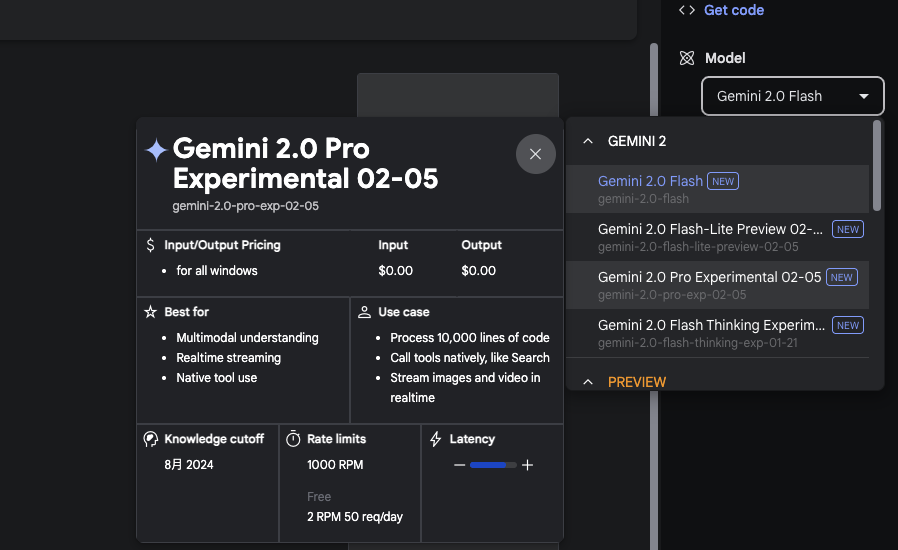Click 'Multimodal understanding' bullet
This screenshot has width=898, height=550.
coord(247,337)
